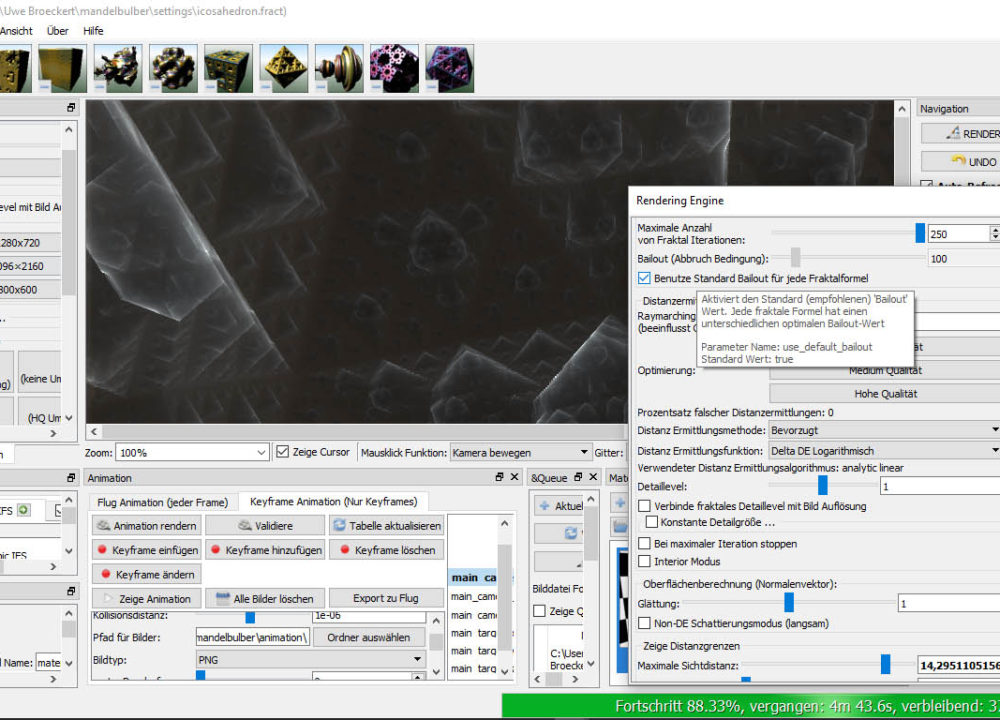Click Keyframe hinzufügen with red dot

tap(266, 550)
